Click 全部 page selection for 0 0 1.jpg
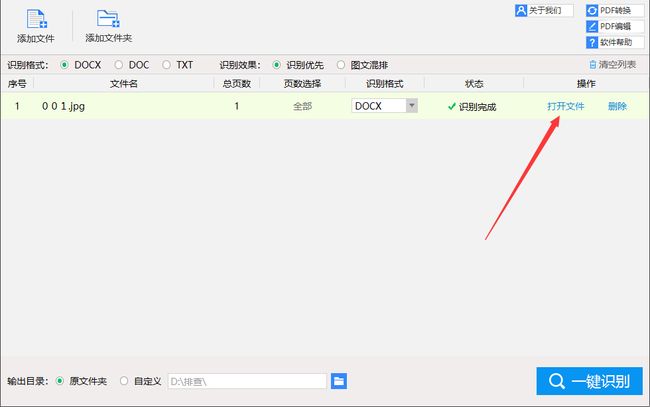The image size is (650, 407). 302,107
